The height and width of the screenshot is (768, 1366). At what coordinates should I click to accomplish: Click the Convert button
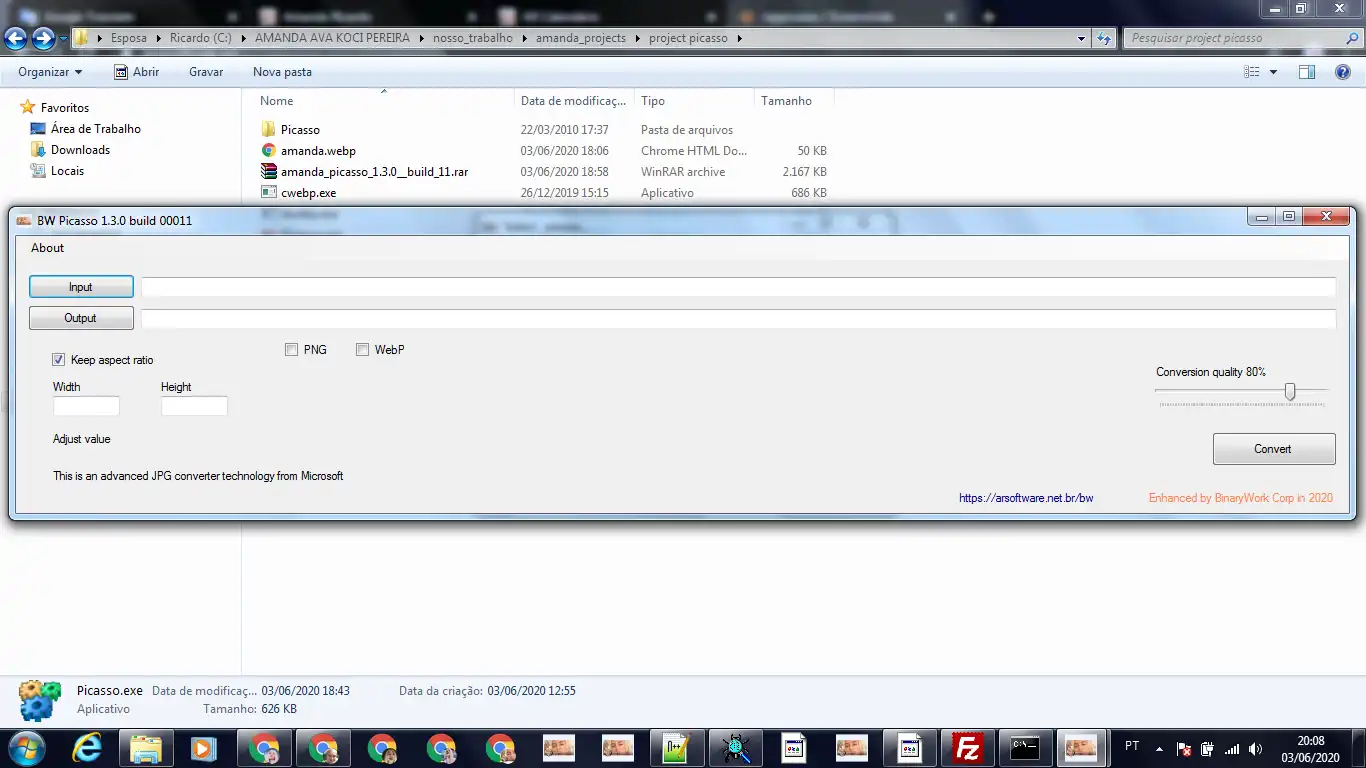[1274, 449]
